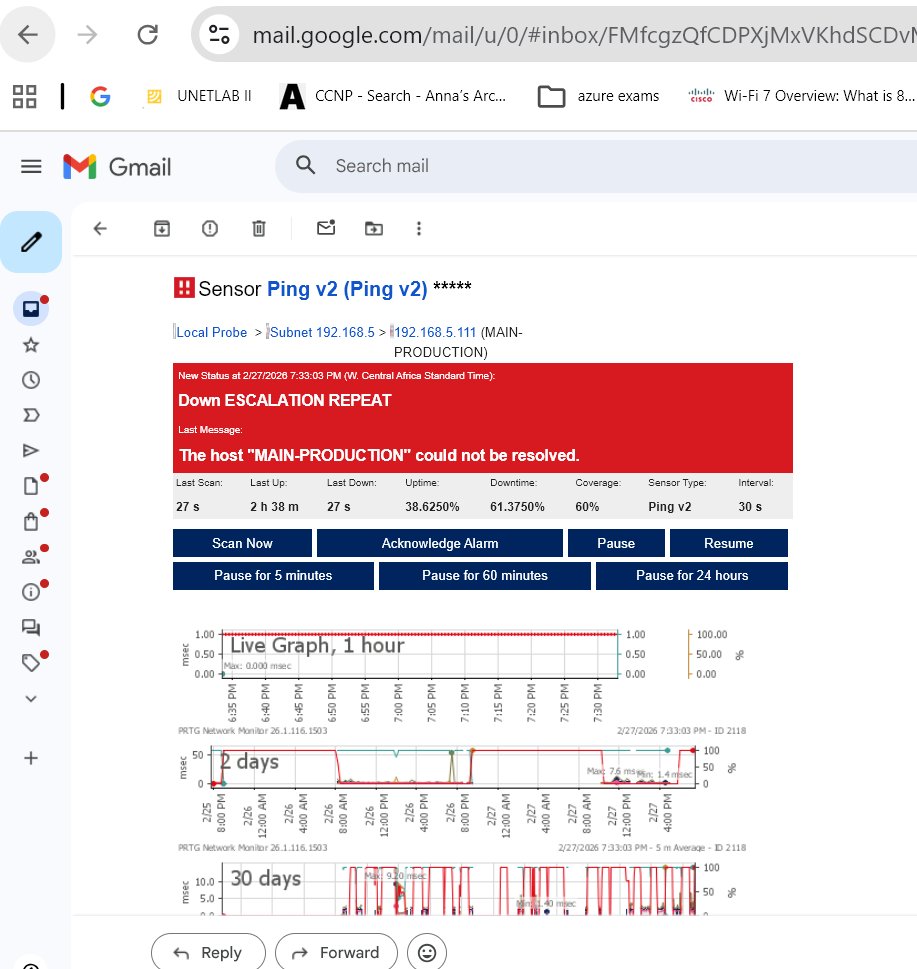917x969 pixels.
Task: Open the Ping v2 sensor link
Action: pos(347,289)
